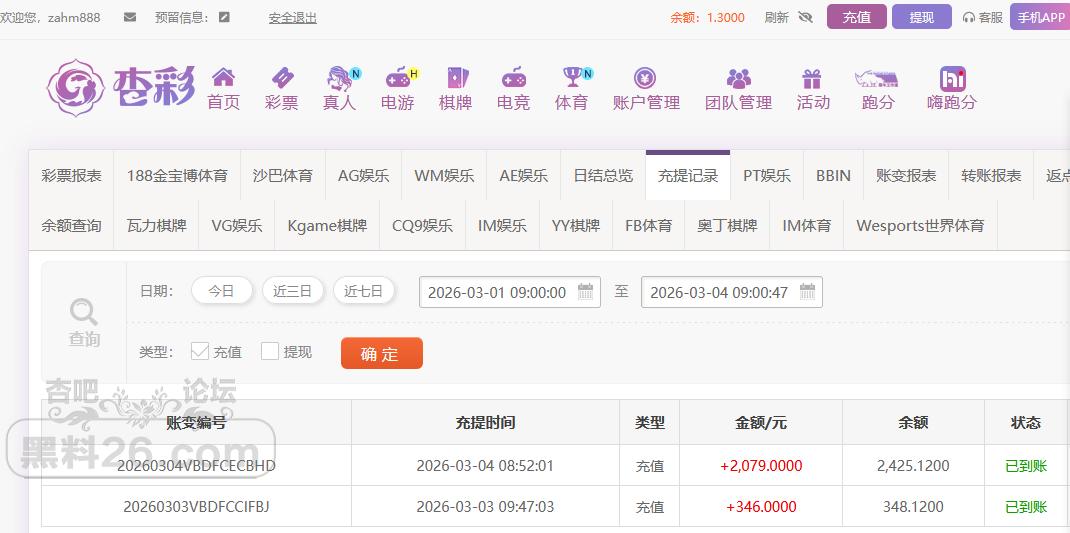
Task: Switch to IM体育 tab
Action: pos(807,225)
